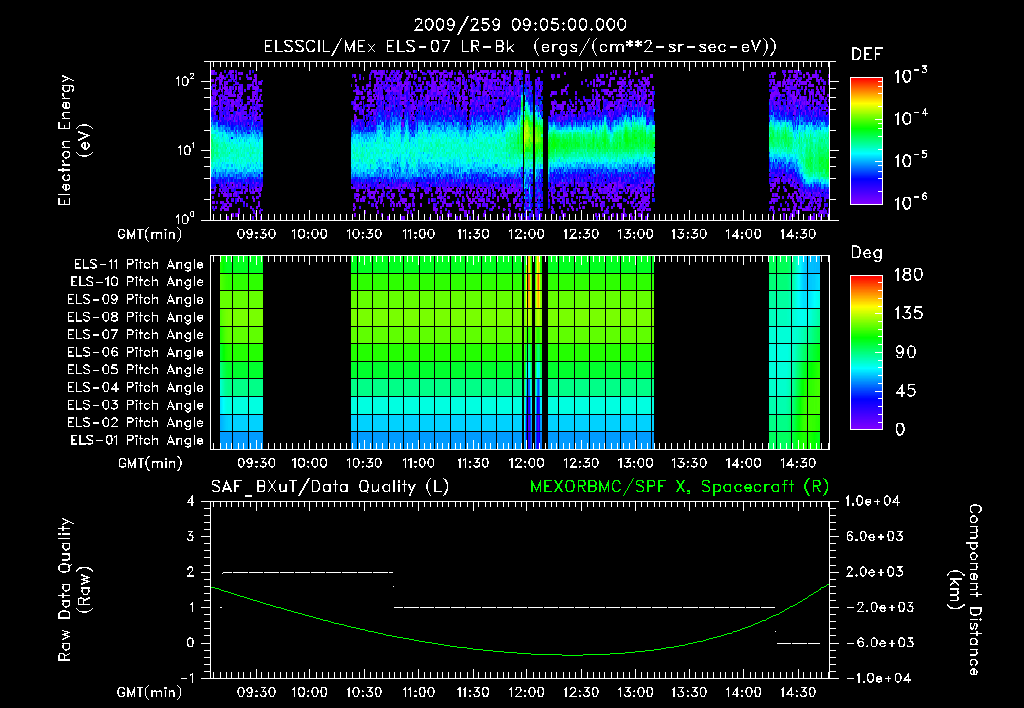Select the ELS-03 Pitch Angle row label
The width and height of the screenshot is (1024, 708).
(136, 405)
